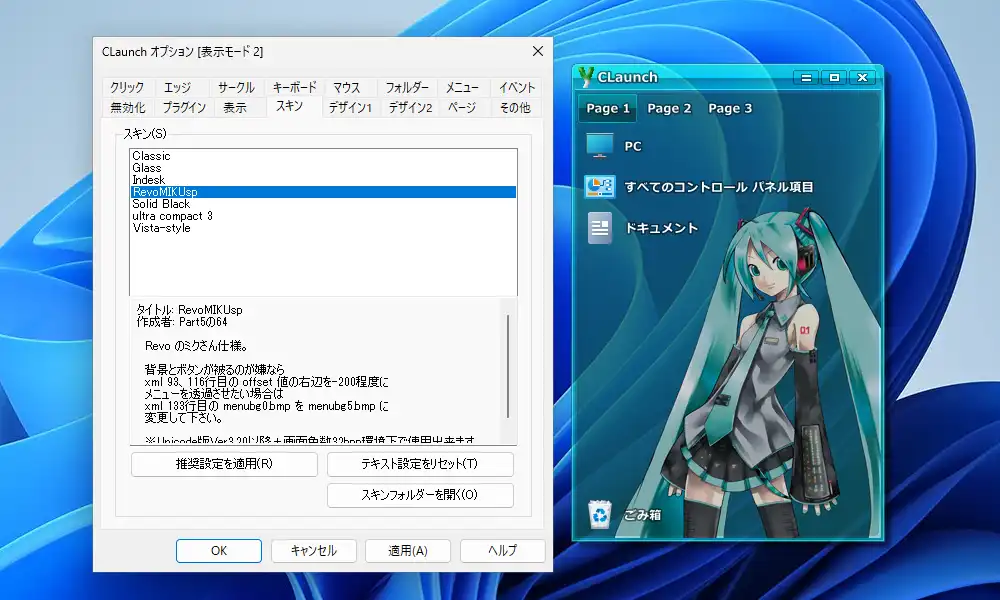Open the イベント tab
Viewport: 1000px width, 600px height.
click(x=517, y=87)
